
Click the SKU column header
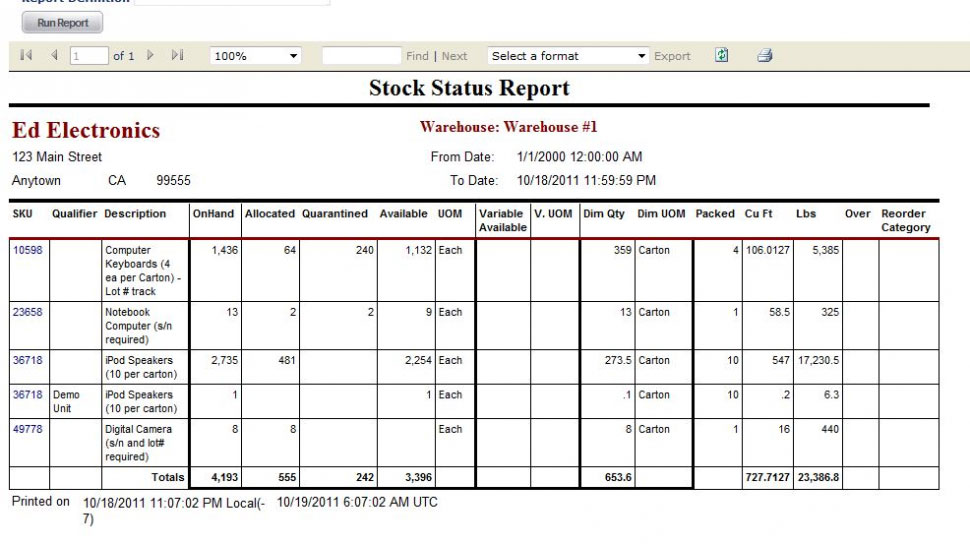[x=22, y=214]
